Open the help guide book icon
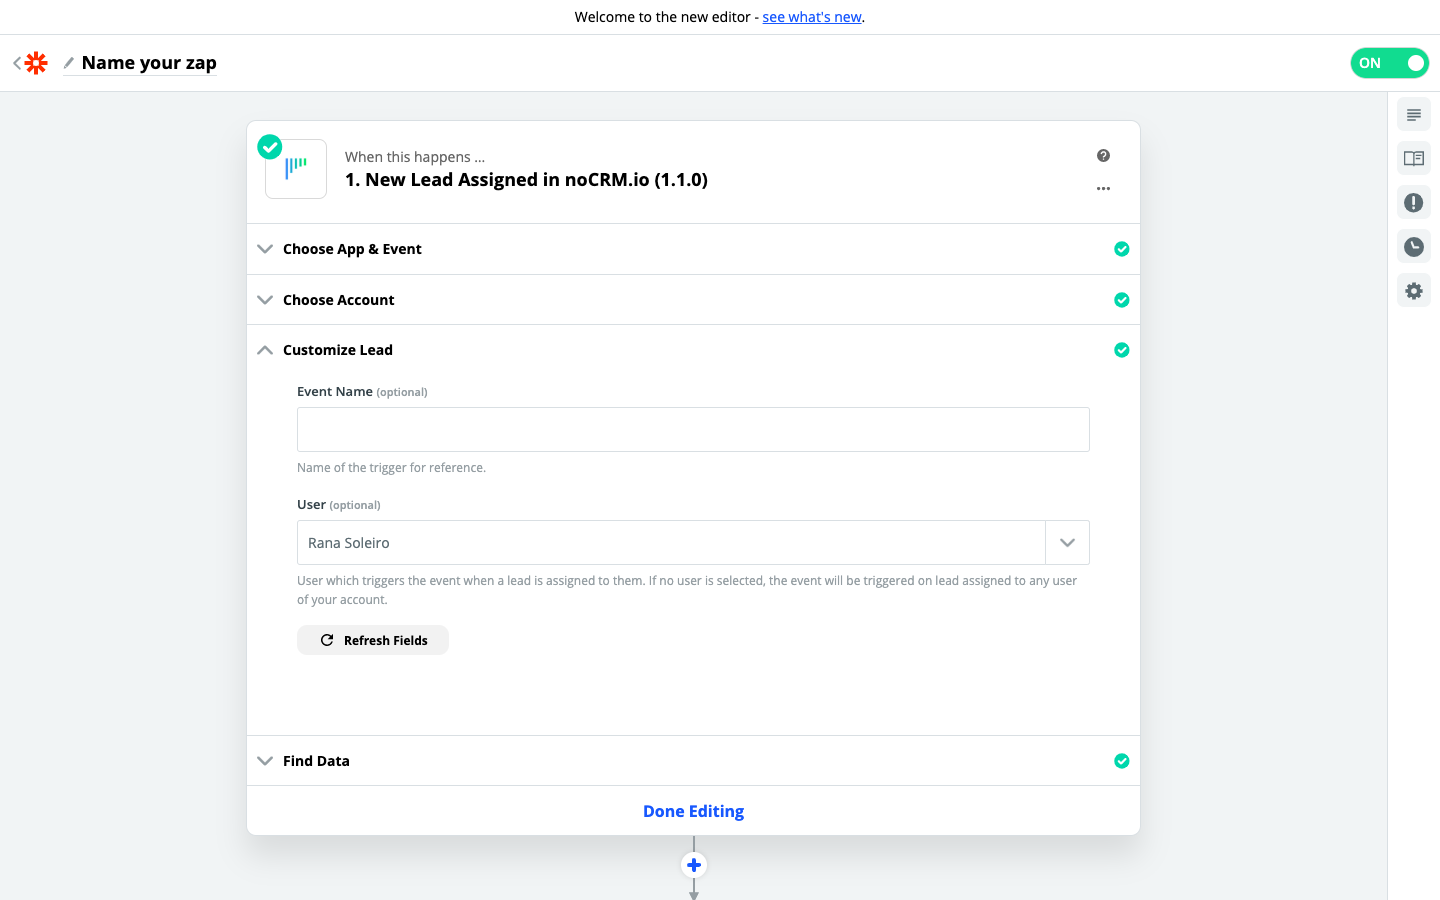The width and height of the screenshot is (1440, 900). click(1413, 159)
